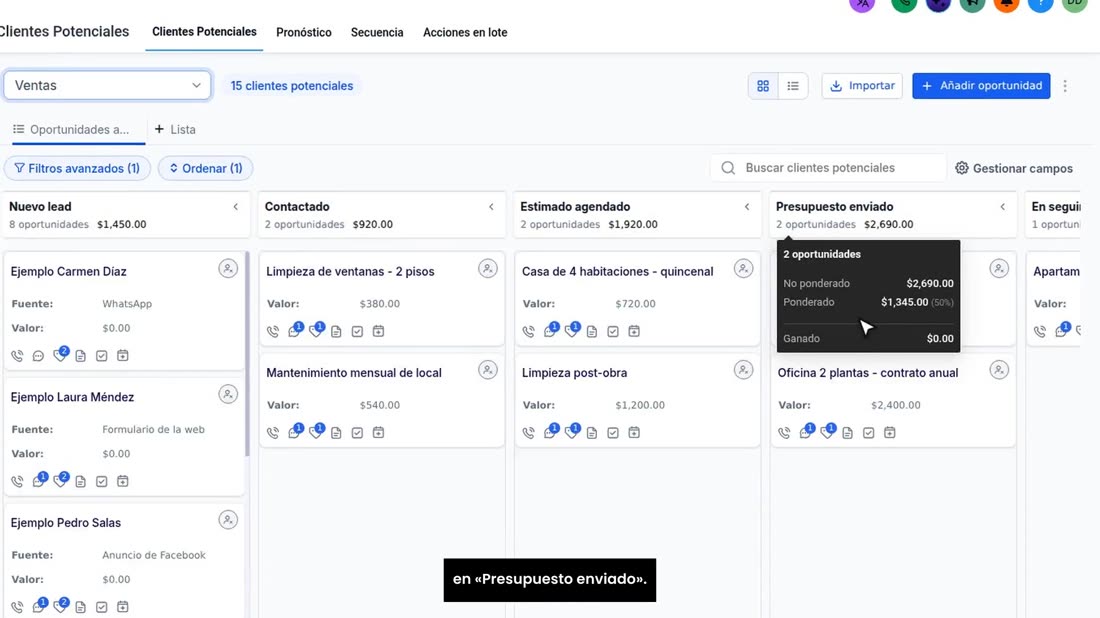Add a new Lista view

tap(175, 129)
